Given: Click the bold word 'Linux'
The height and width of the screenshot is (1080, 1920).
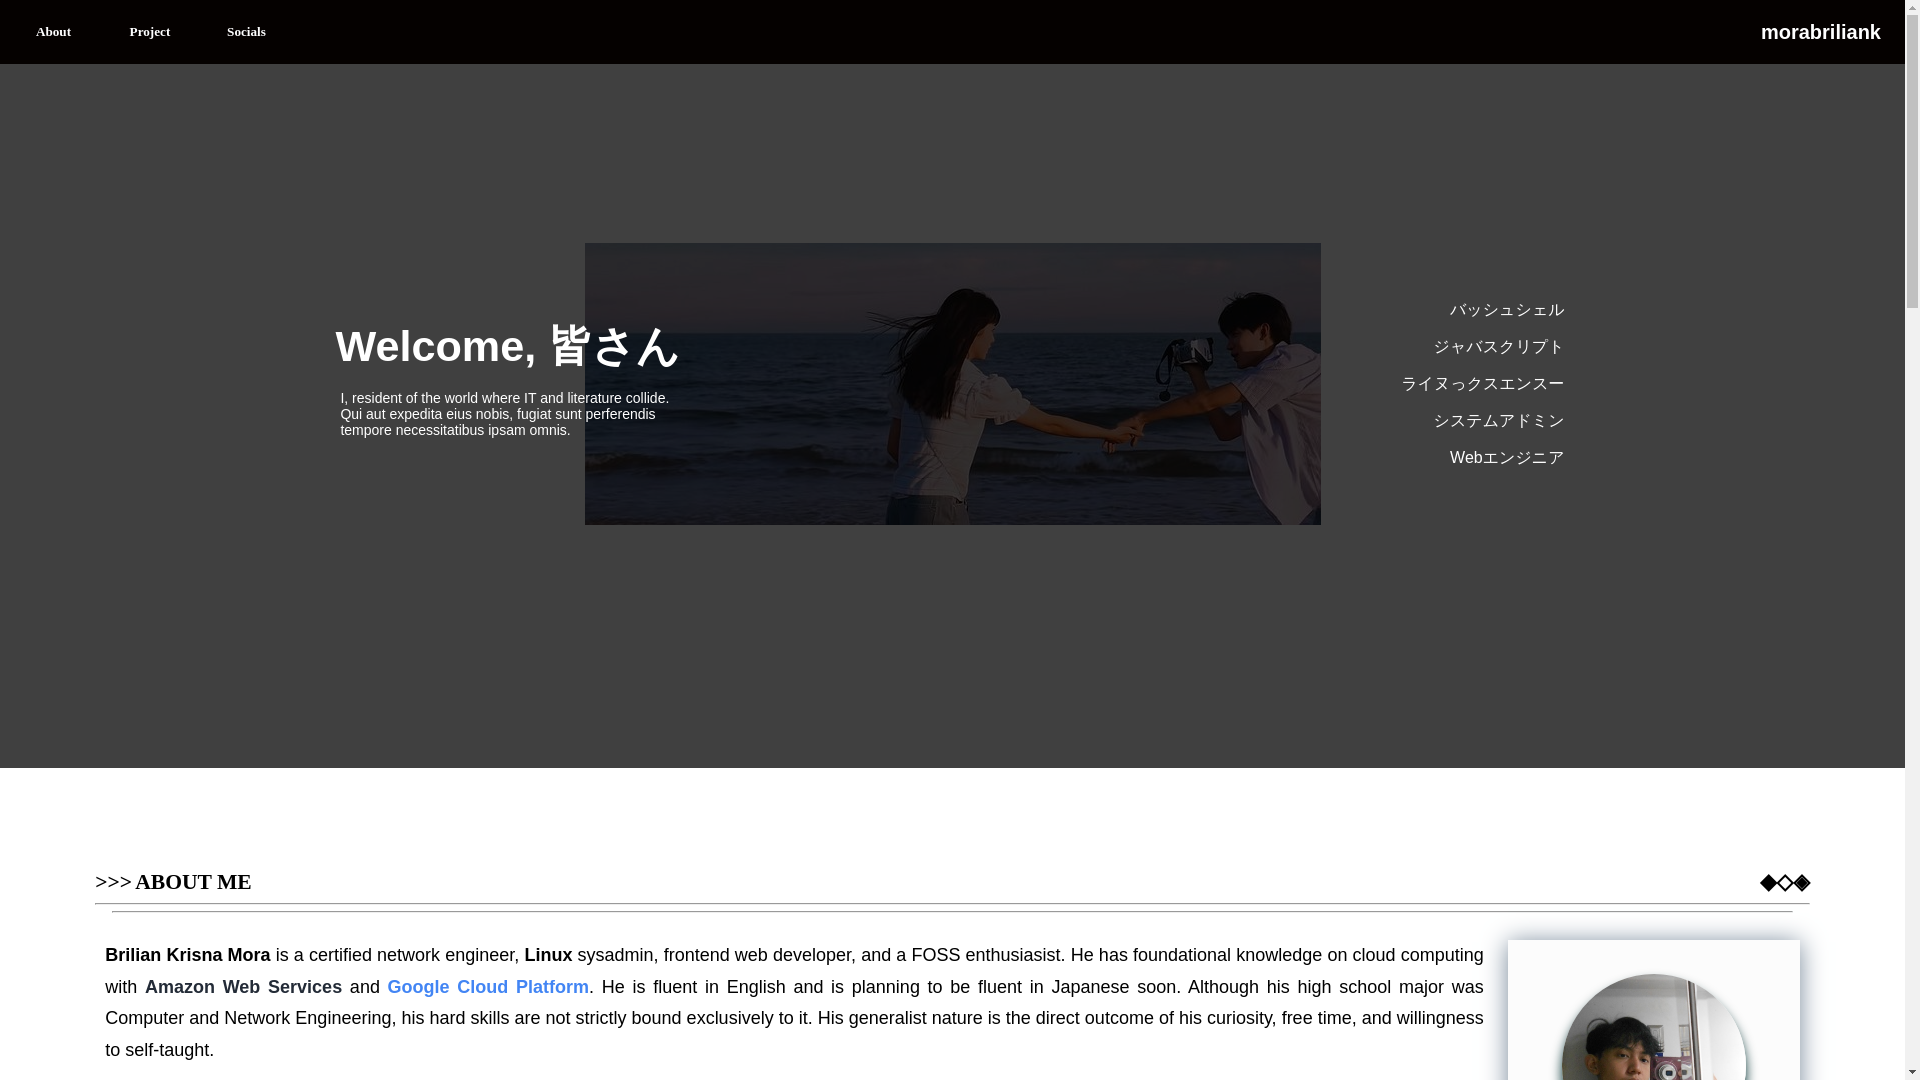Looking at the screenshot, I should (548, 955).
